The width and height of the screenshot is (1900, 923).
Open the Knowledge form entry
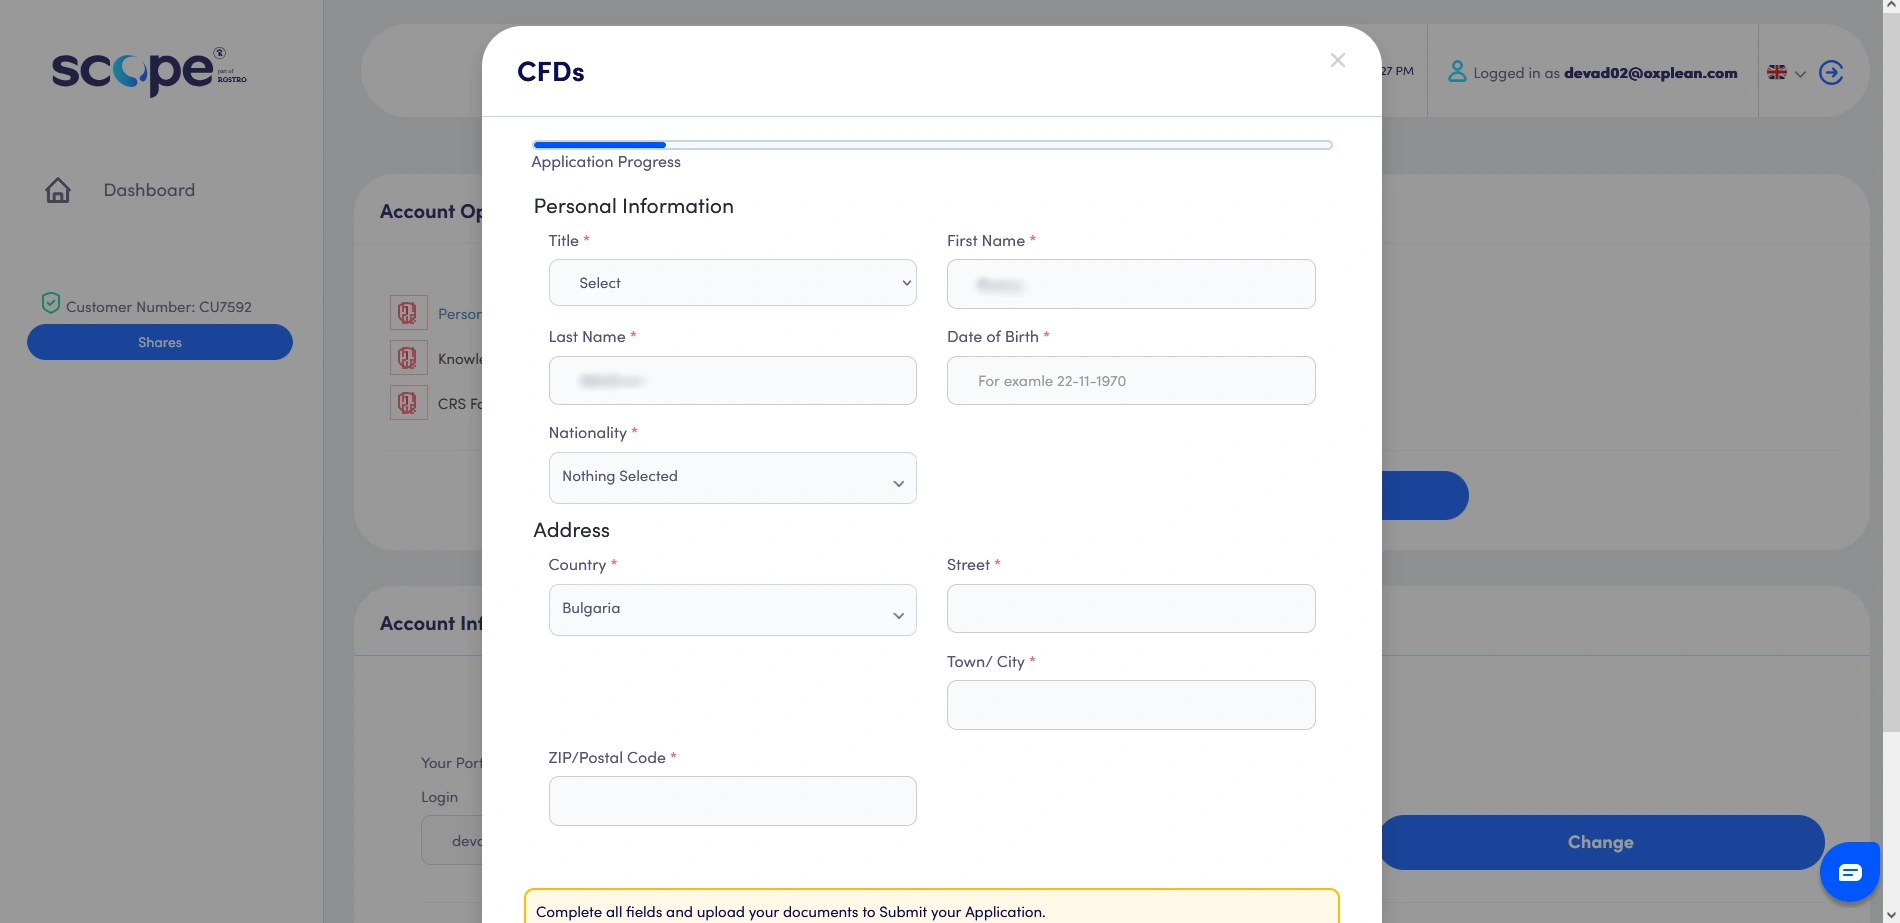pos(462,357)
